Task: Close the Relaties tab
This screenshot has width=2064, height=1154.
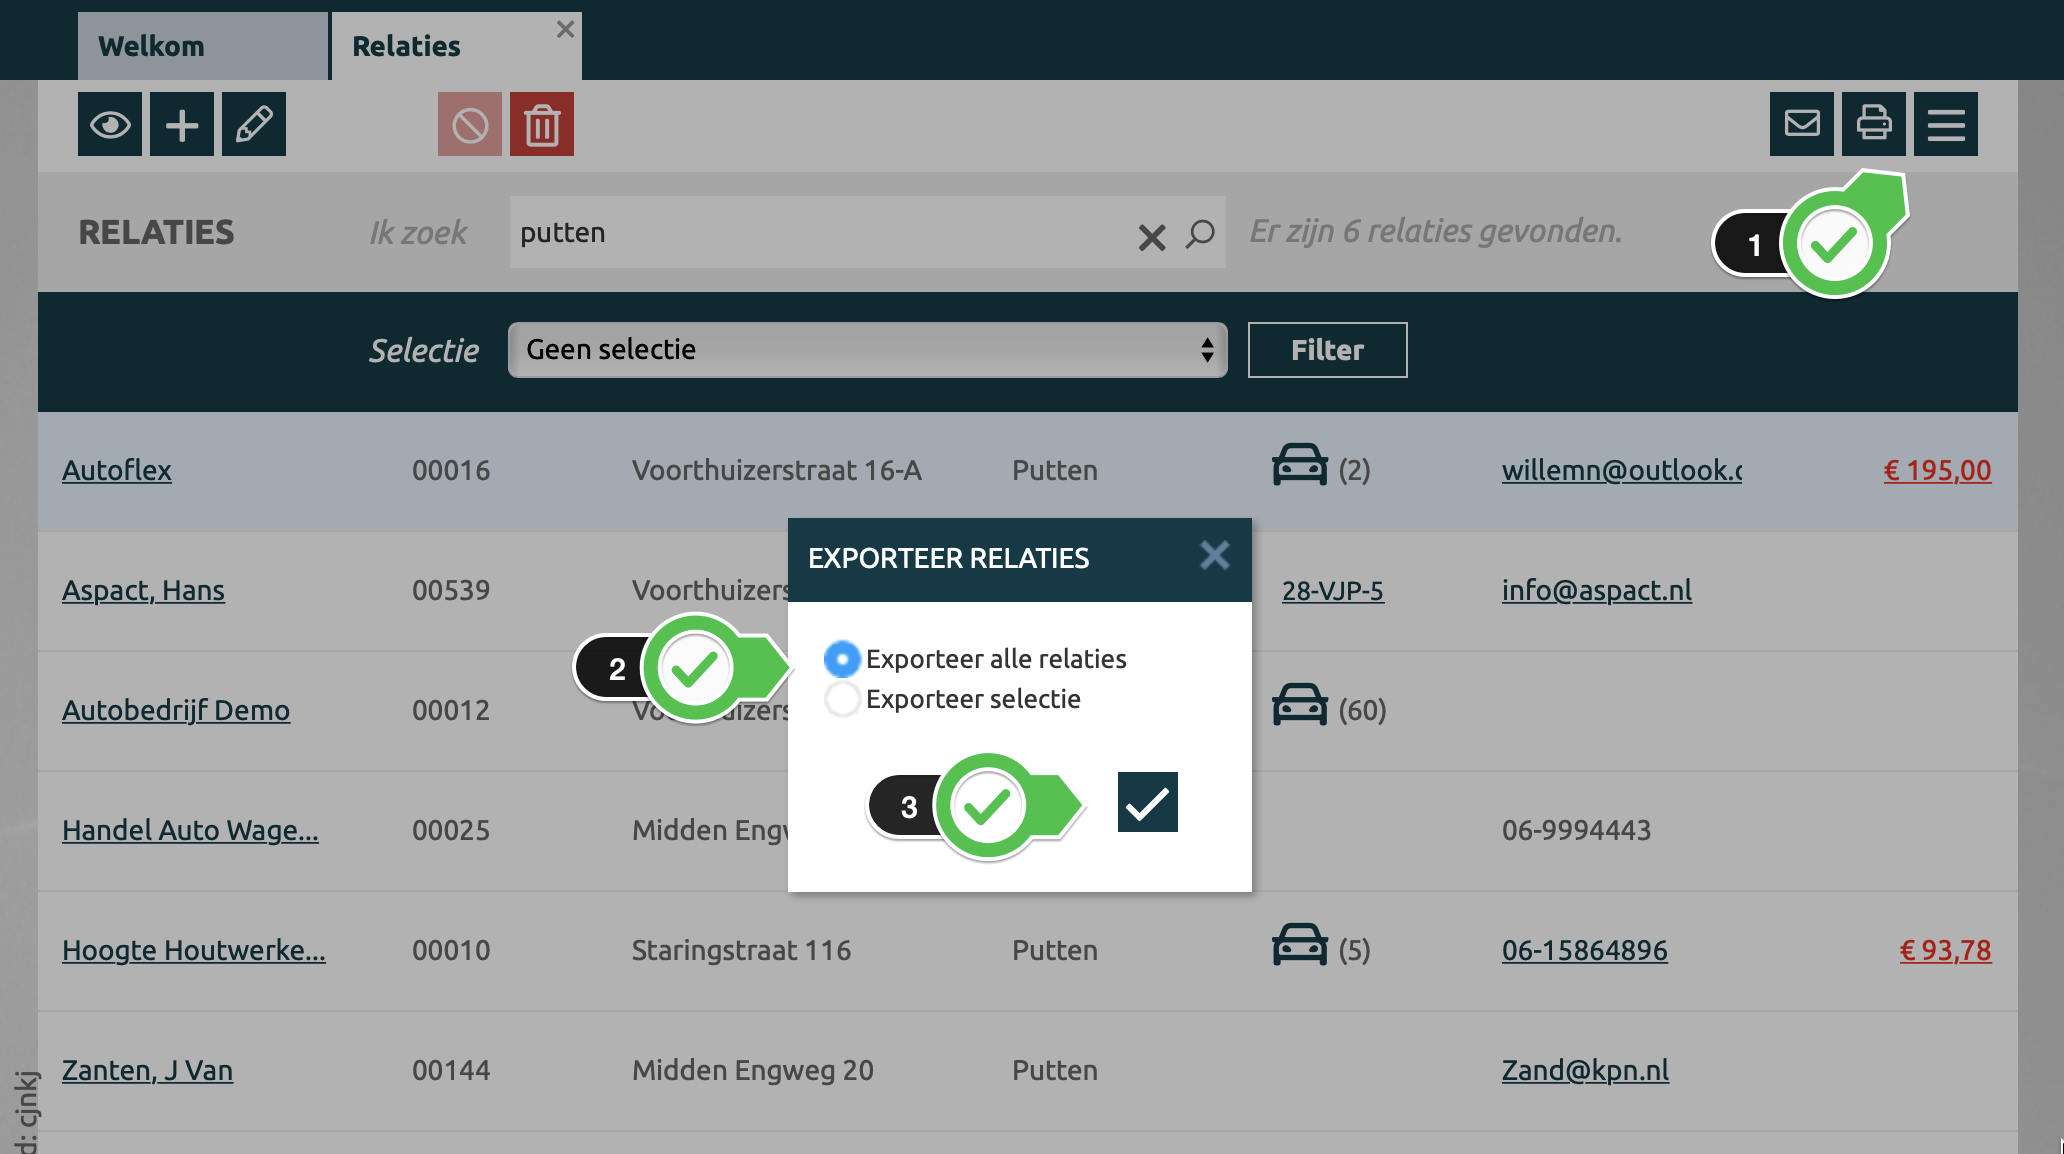Action: 565,29
